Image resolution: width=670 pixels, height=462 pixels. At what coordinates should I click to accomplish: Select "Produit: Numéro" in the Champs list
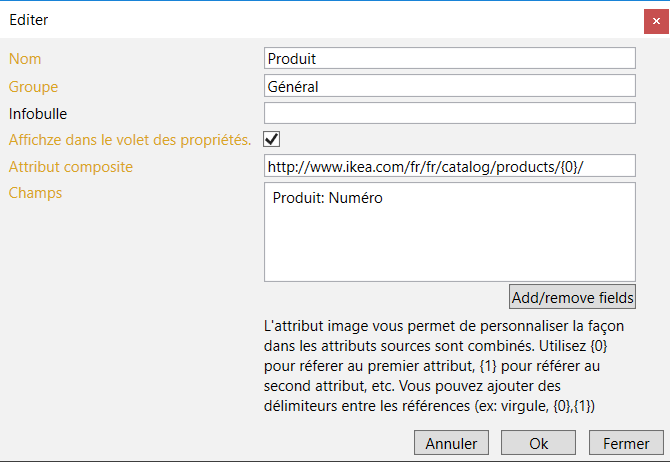tap(328, 198)
